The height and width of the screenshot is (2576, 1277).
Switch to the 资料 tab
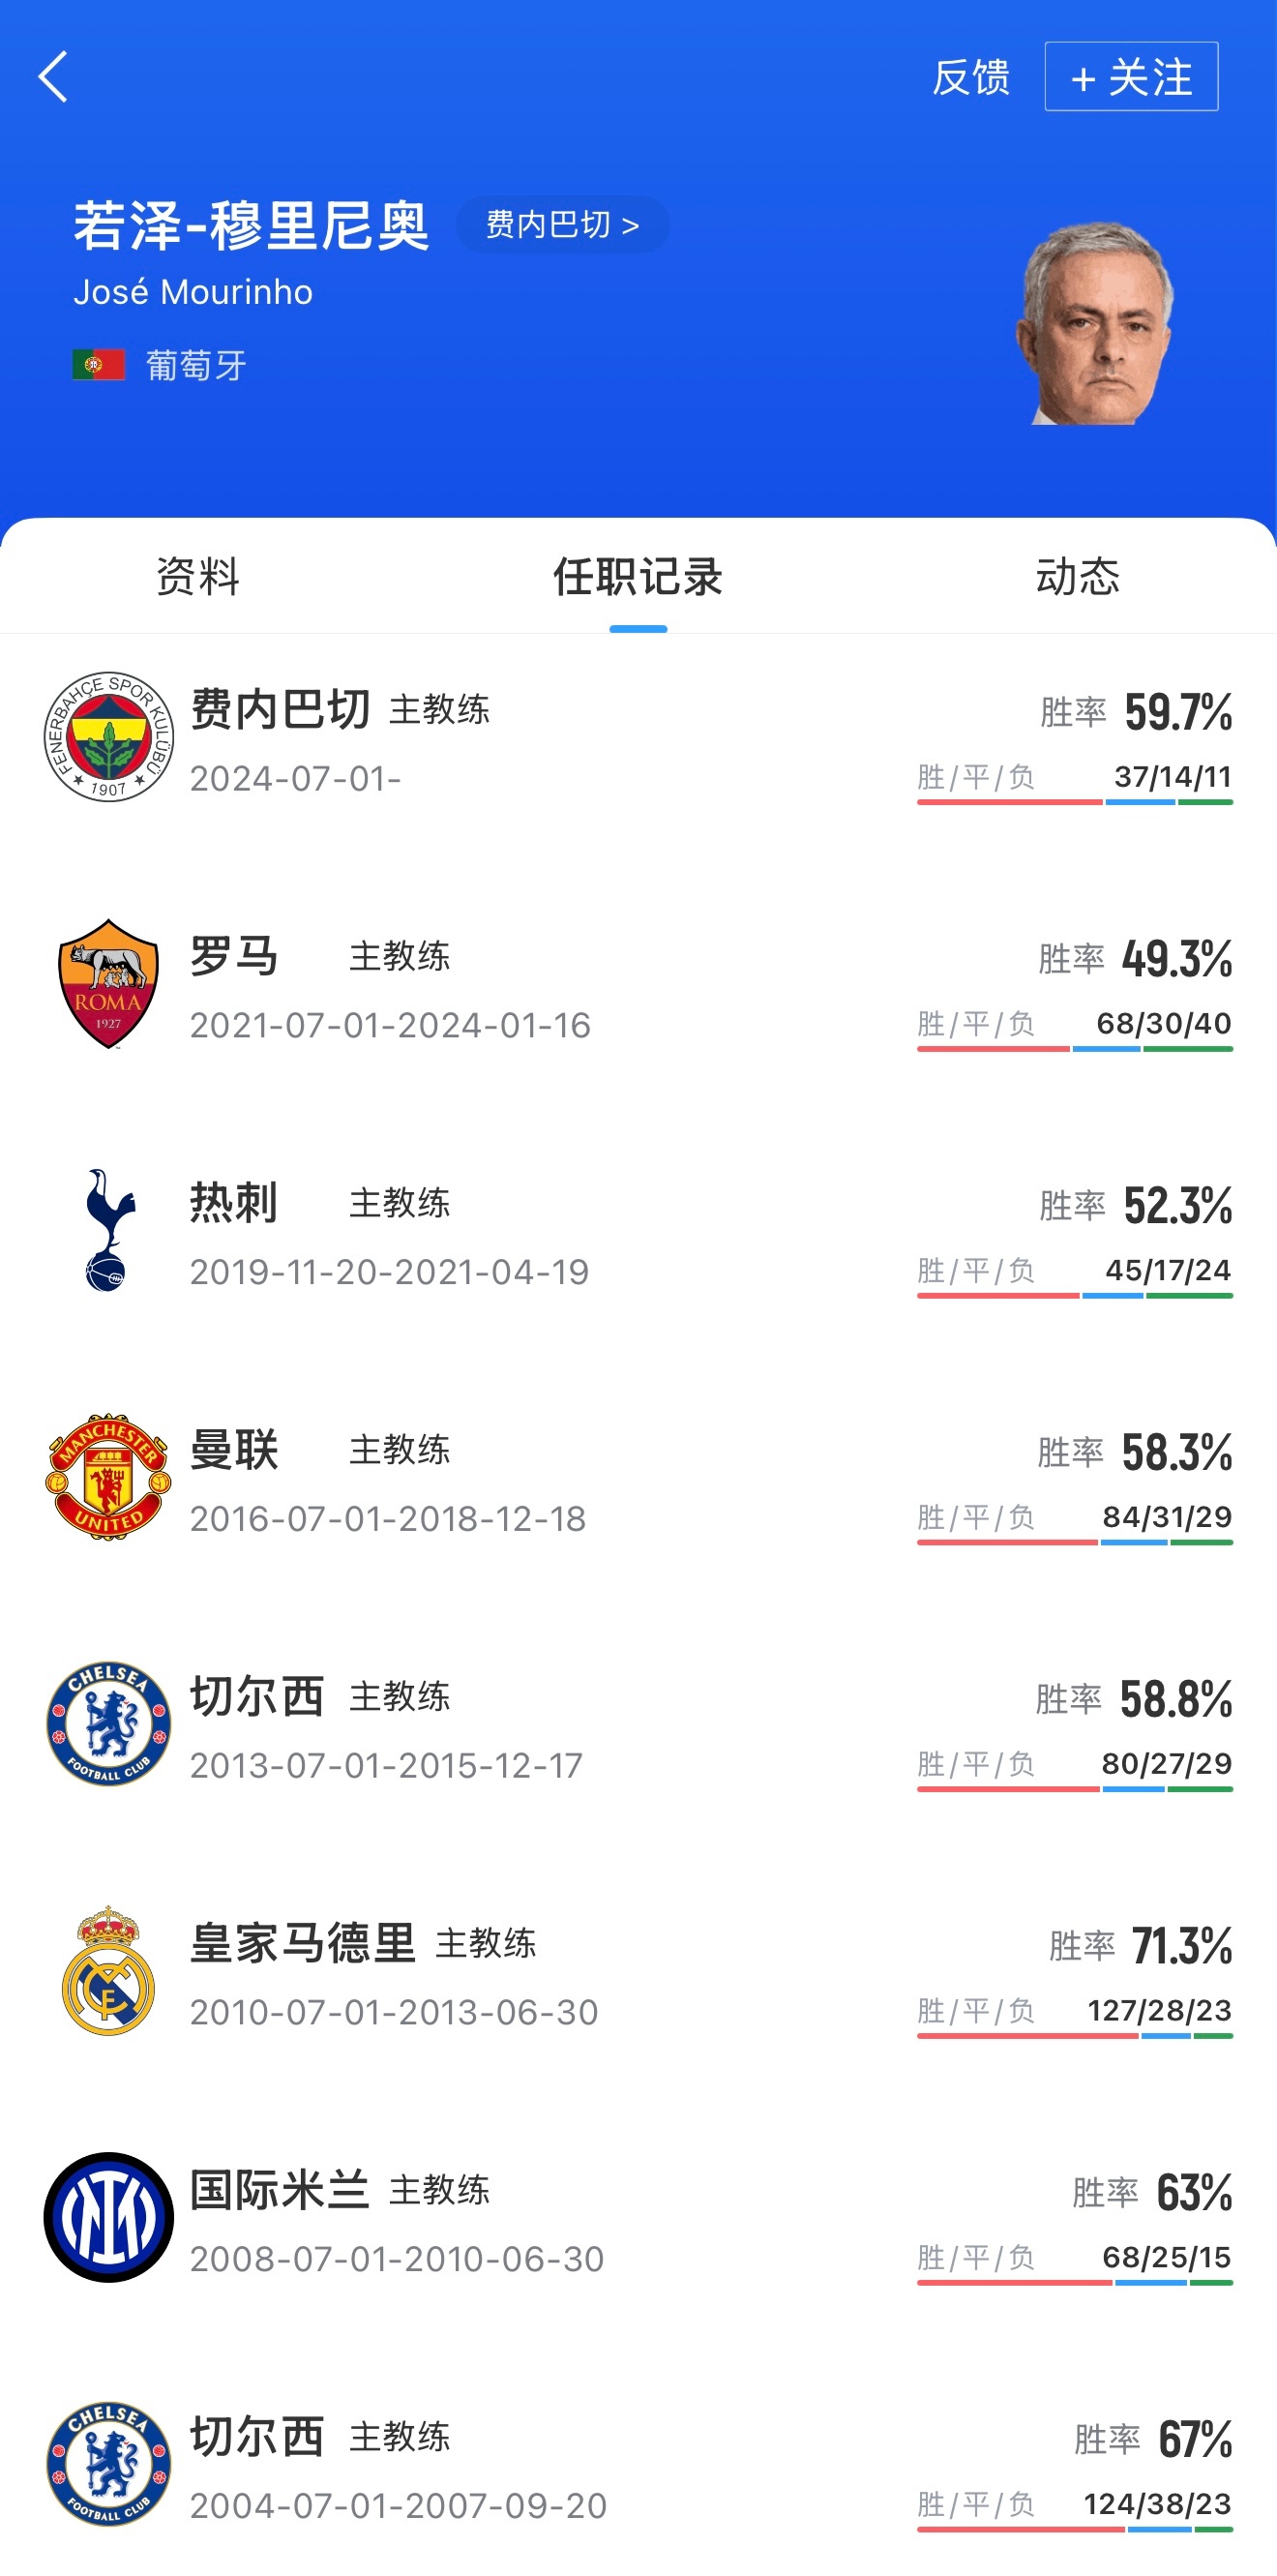(x=198, y=577)
